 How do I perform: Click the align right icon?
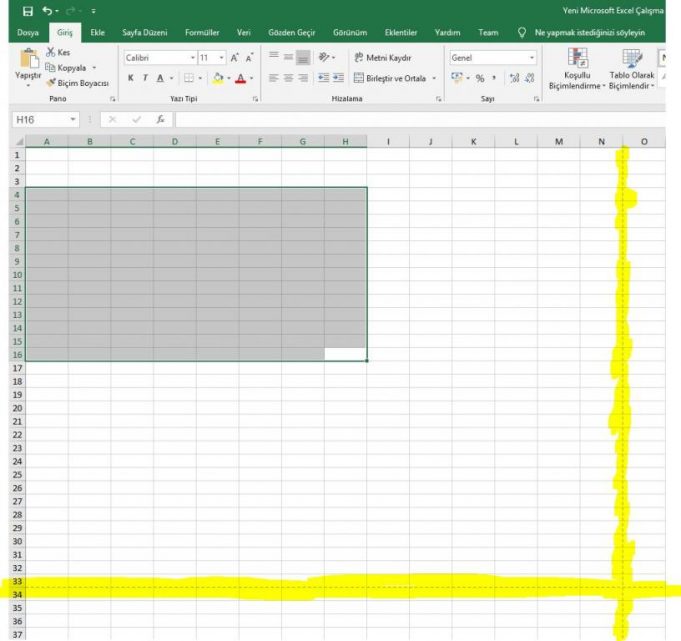pos(303,78)
